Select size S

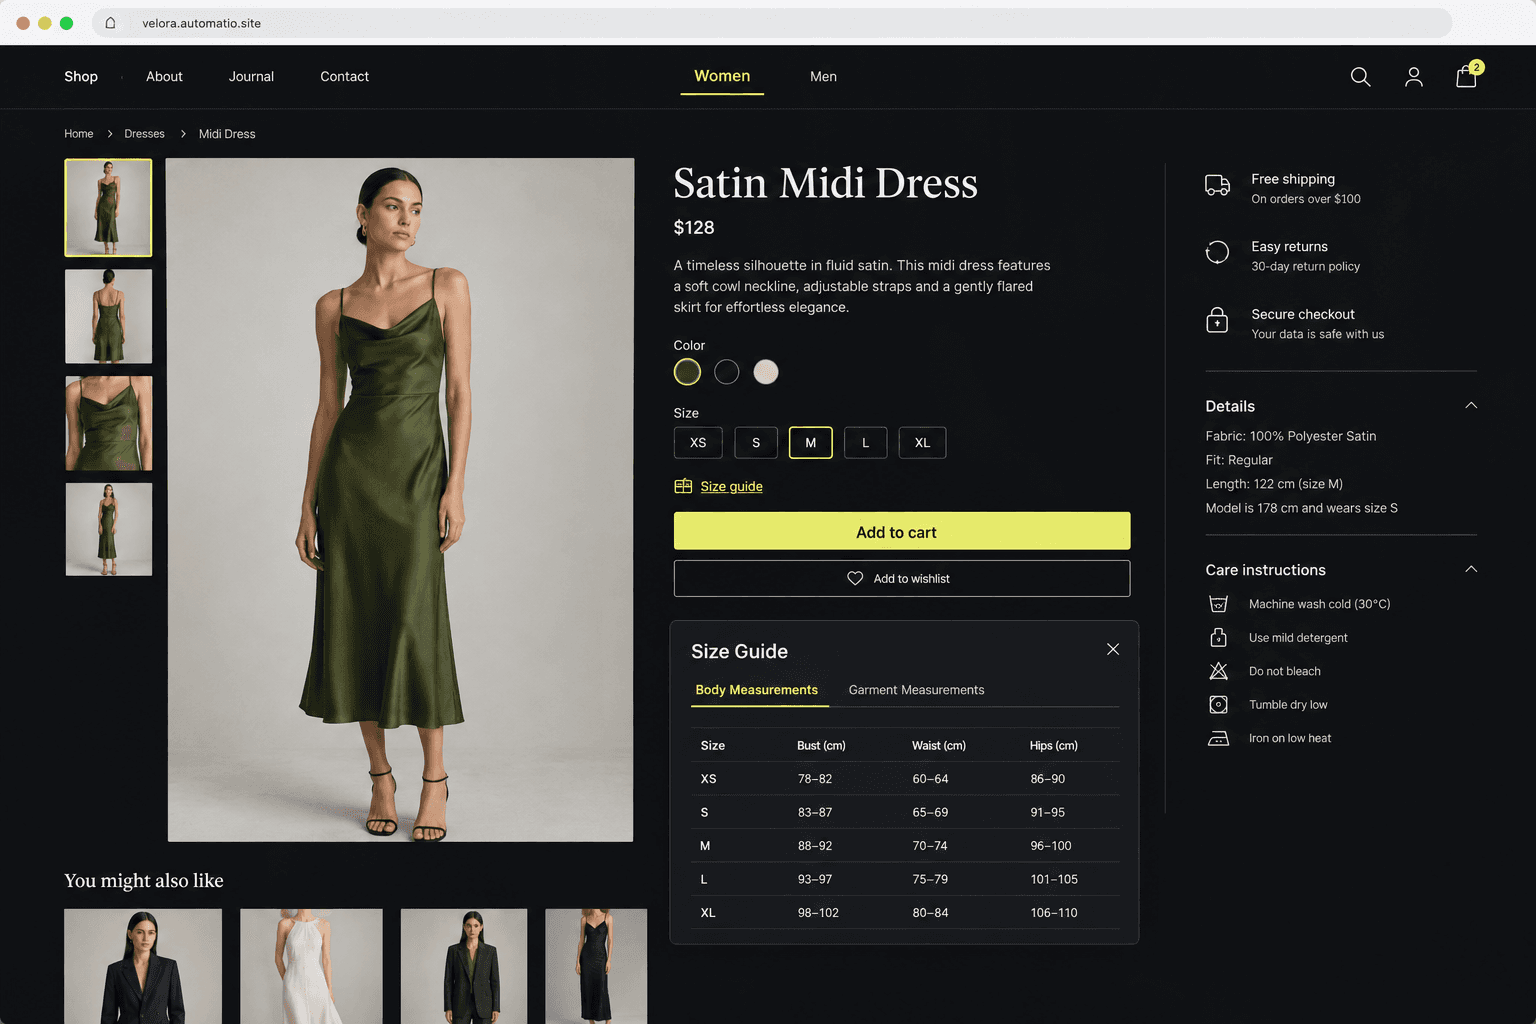pyautogui.click(x=756, y=443)
